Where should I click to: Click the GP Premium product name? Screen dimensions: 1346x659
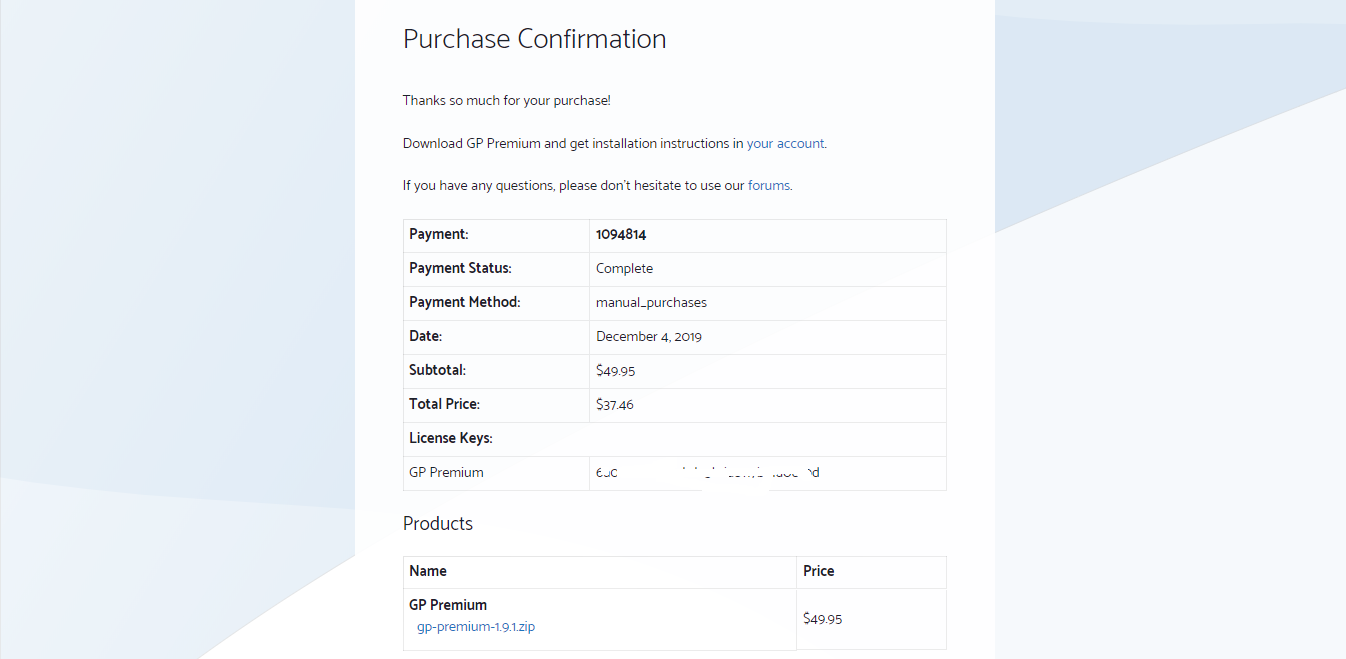tap(448, 604)
